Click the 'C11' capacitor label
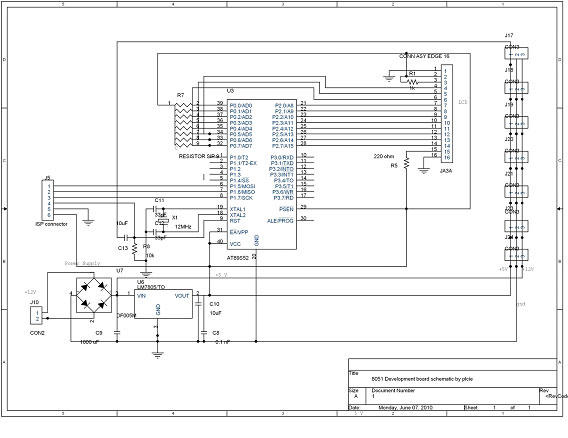This screenshot has height=438, width=568. pos(159,200)
